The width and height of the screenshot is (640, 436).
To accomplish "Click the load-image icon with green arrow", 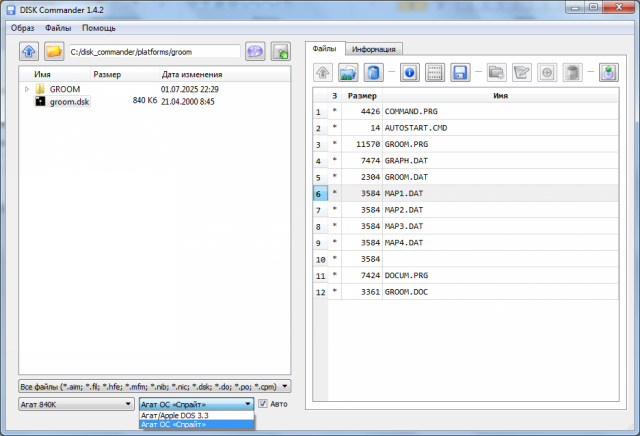I will click(x=281, y=51).
